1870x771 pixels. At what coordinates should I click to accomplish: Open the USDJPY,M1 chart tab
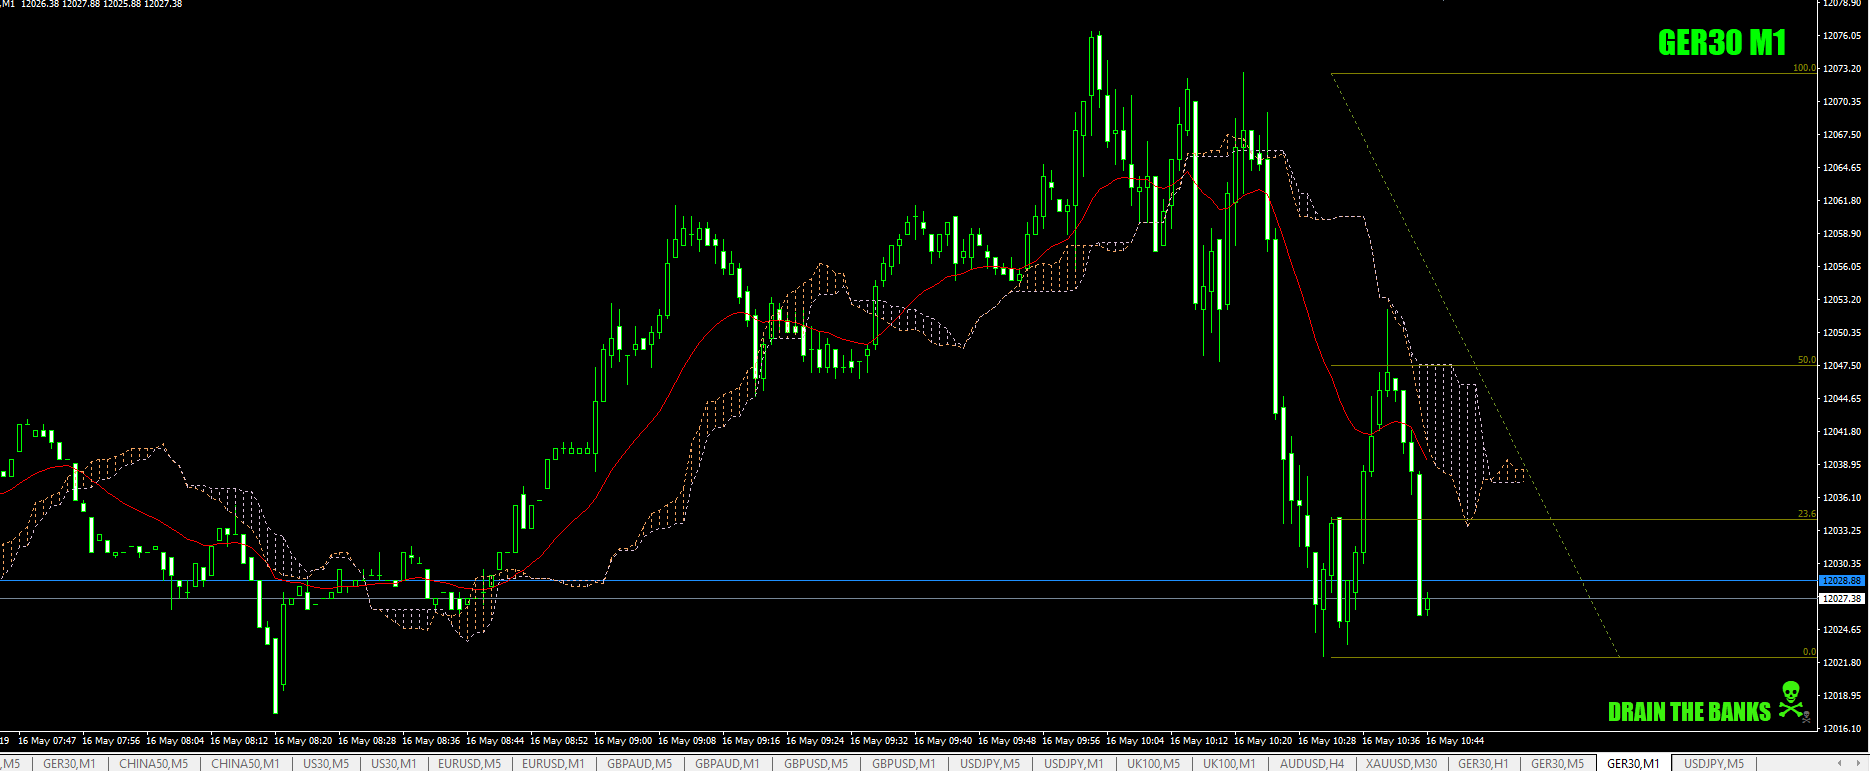1074,764
